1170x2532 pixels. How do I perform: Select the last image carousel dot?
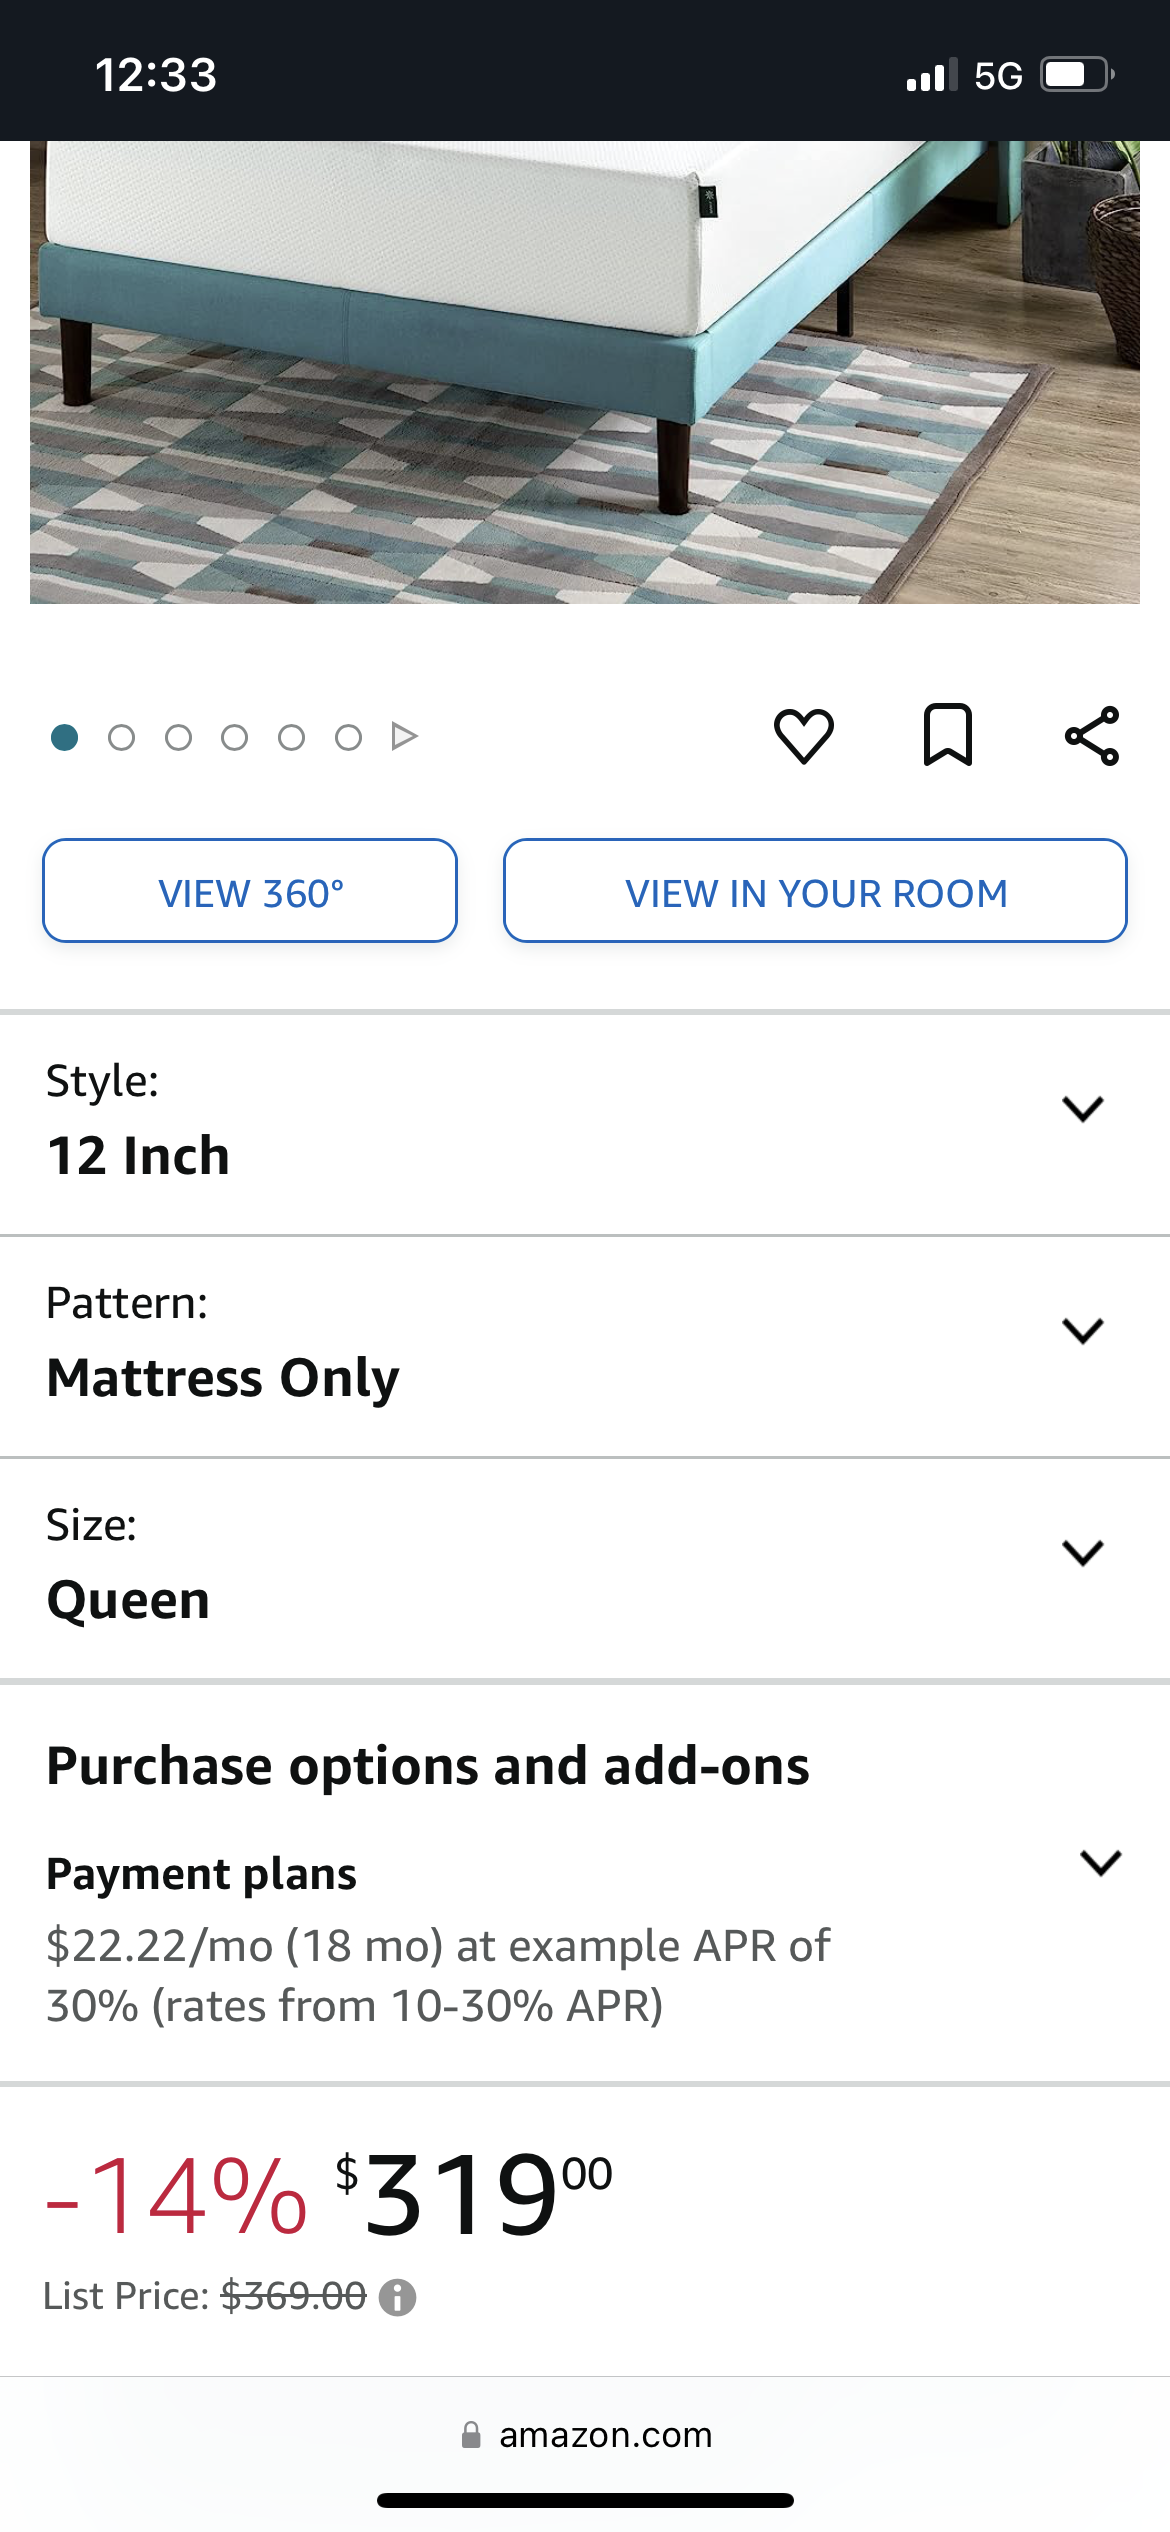pyautogui.click(x=348, y=738)
